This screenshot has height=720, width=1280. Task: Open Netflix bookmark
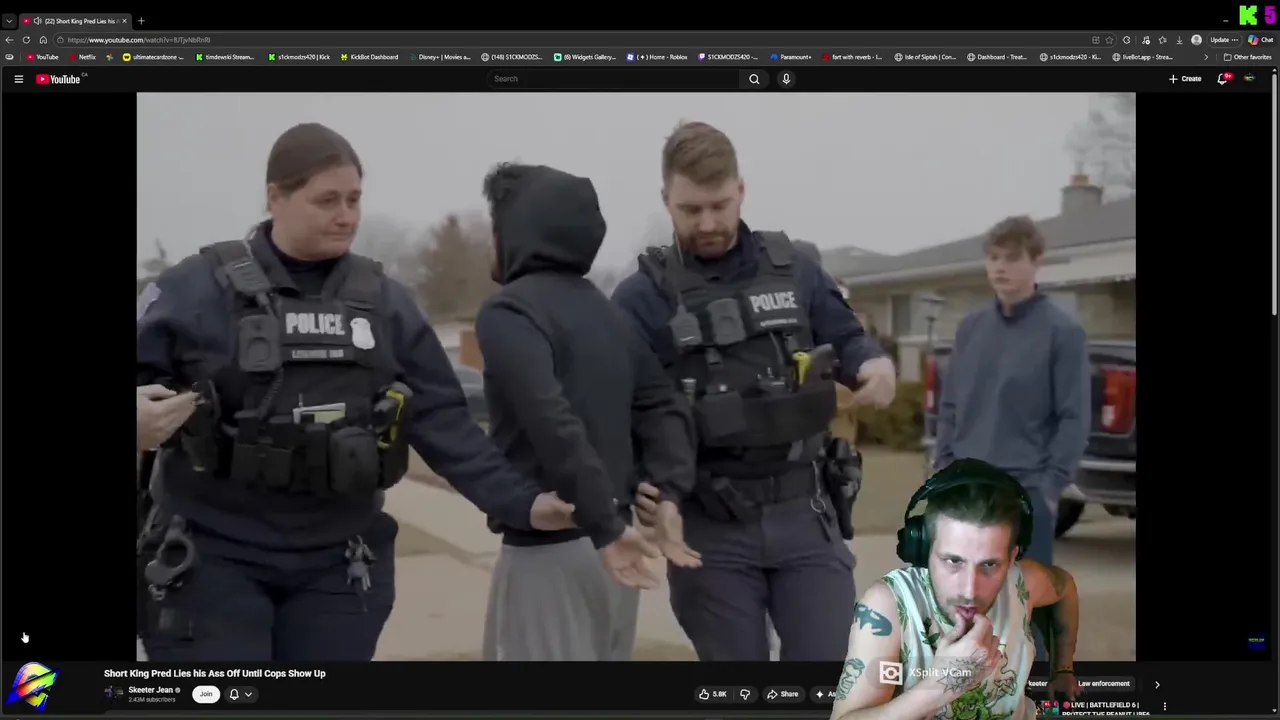click(x=82, y=57)
